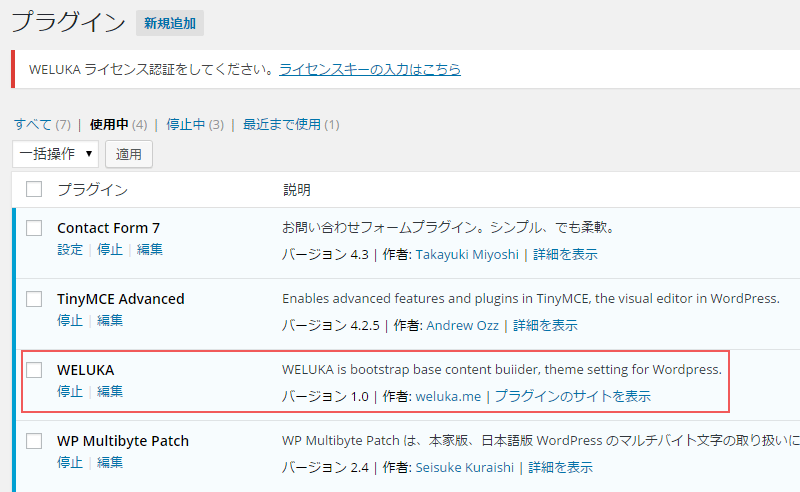Click the WP Multibyte Patch plugin name
Viewport: 800px width, 492px height.
click(x=123, y=440)
